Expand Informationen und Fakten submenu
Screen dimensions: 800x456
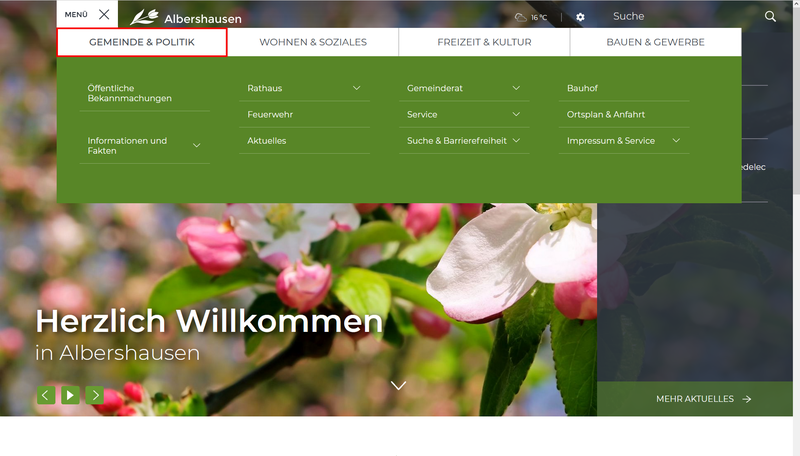[197, 146]
